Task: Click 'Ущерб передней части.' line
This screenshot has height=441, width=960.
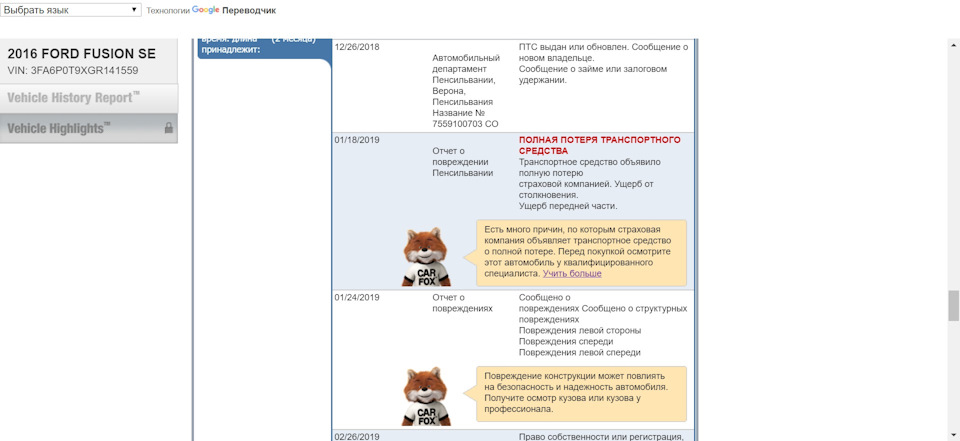Action: pyautogui.click(x=568, y=206)
